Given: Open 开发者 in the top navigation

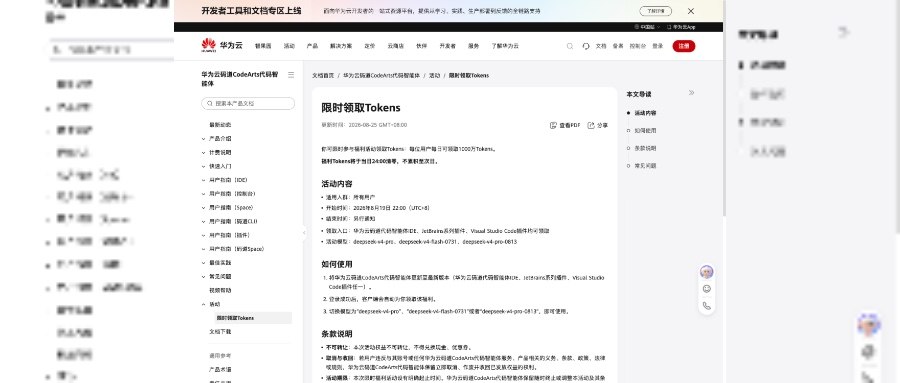Looking at the screenshot, I should (447, 46).
